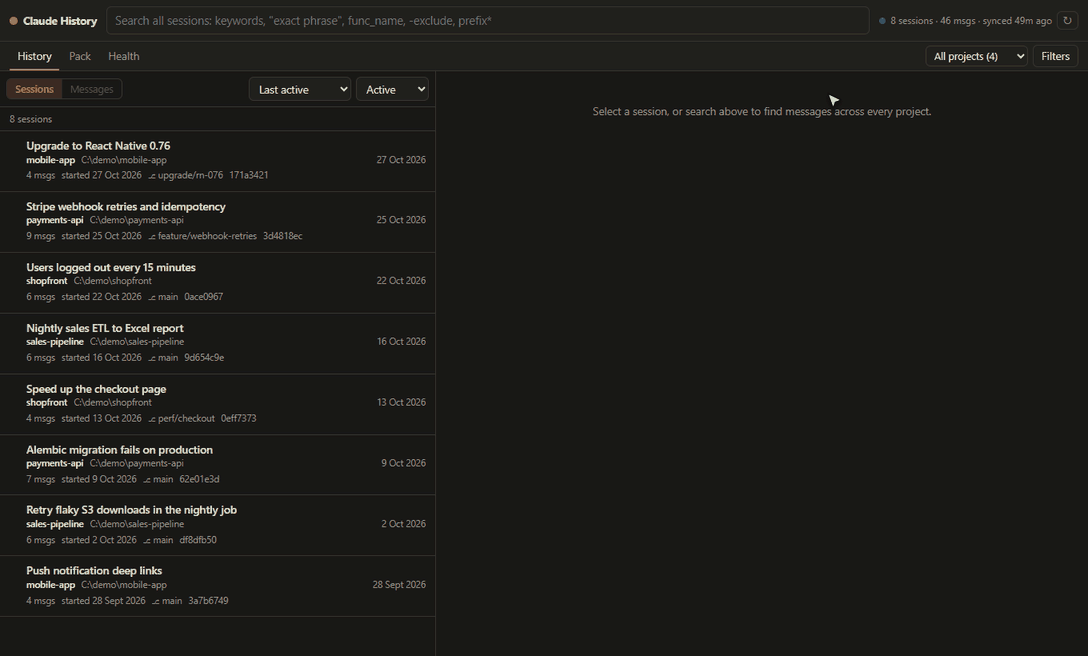Click 7 msgs in Alembic migration row
Viewport: 1088px width, 656px height.
40,480
